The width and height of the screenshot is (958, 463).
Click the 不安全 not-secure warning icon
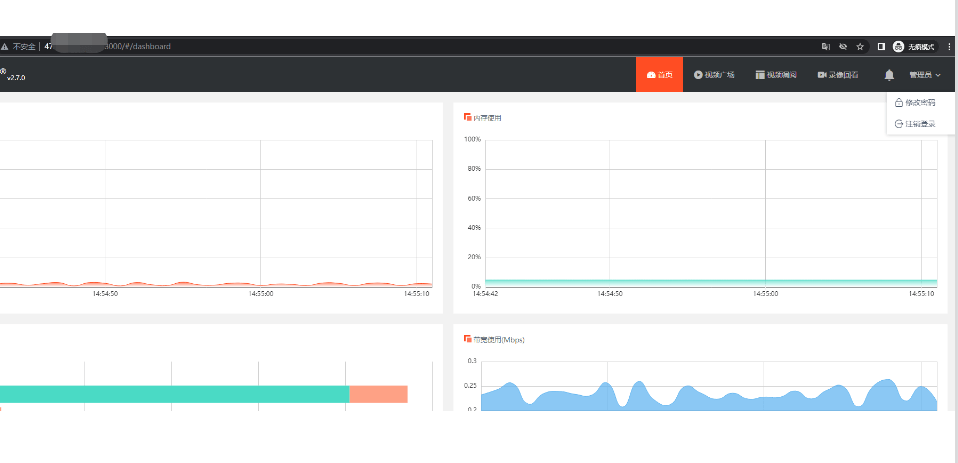coord(4,46)
